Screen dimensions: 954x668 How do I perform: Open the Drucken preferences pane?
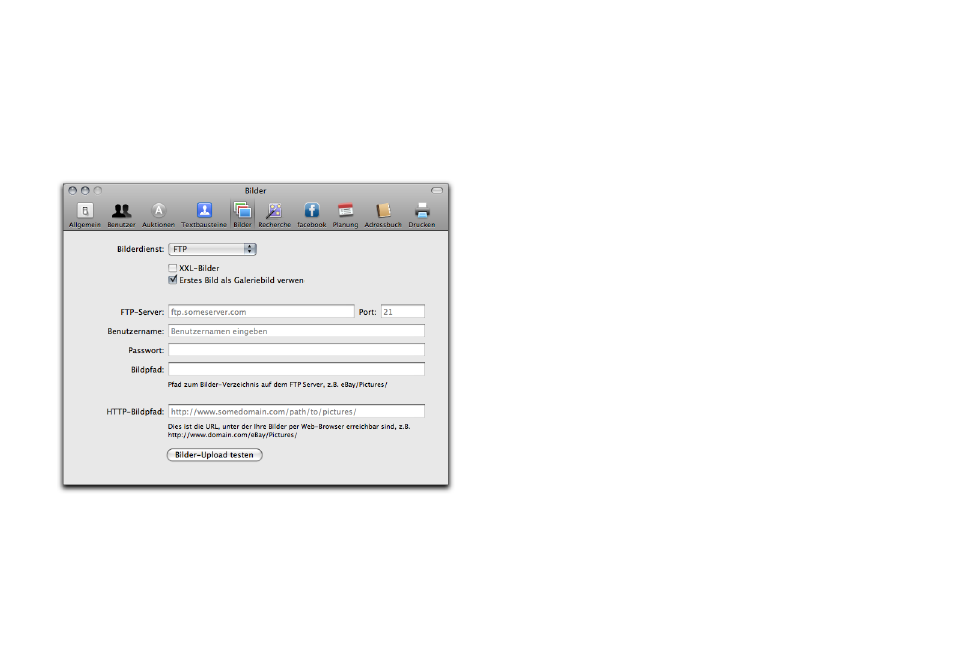(422, 215)
